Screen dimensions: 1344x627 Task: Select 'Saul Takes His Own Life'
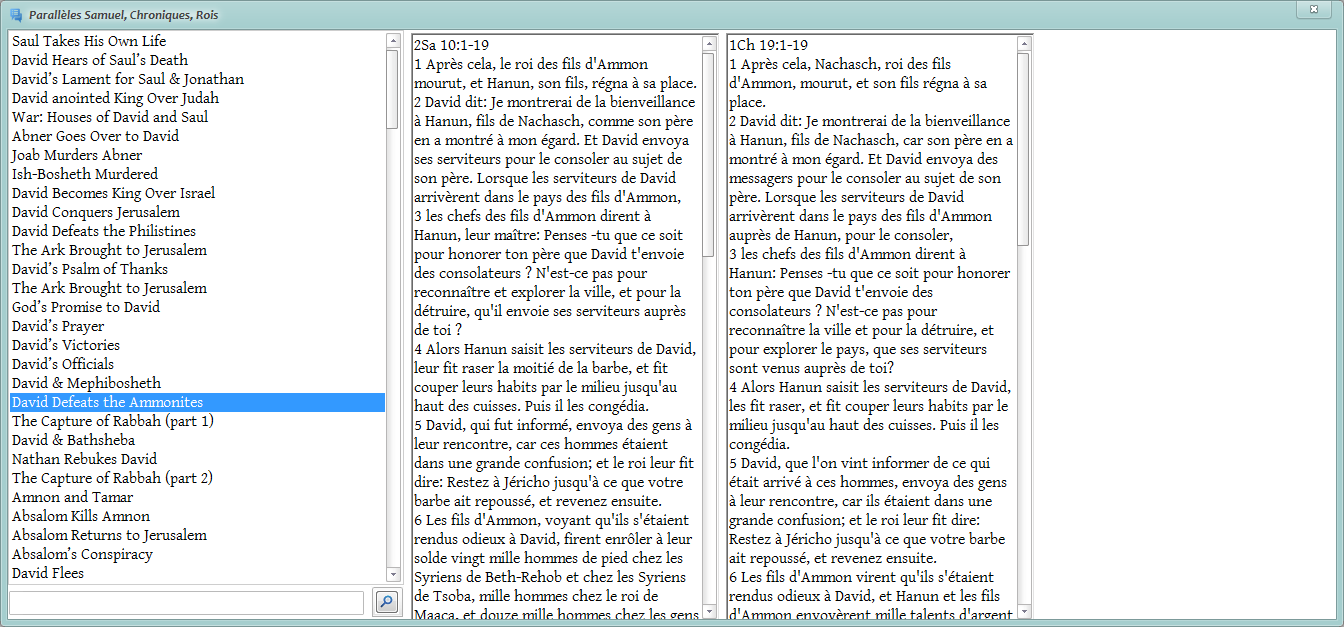pyautogui.click(x=197, y=41)
